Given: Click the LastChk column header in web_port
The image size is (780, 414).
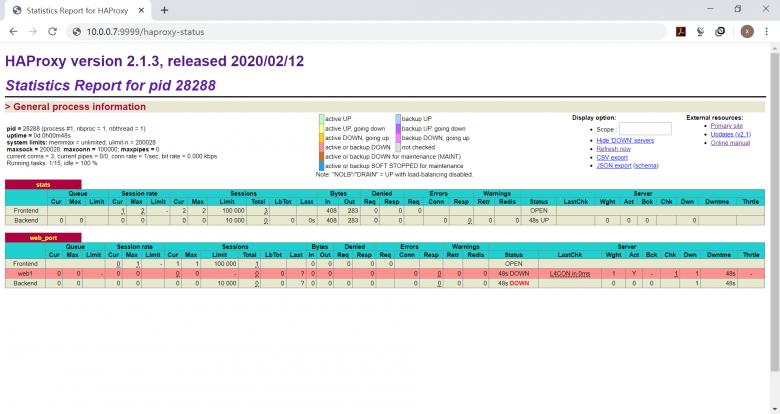Looking at the screenshot, I should pos(570,255).
